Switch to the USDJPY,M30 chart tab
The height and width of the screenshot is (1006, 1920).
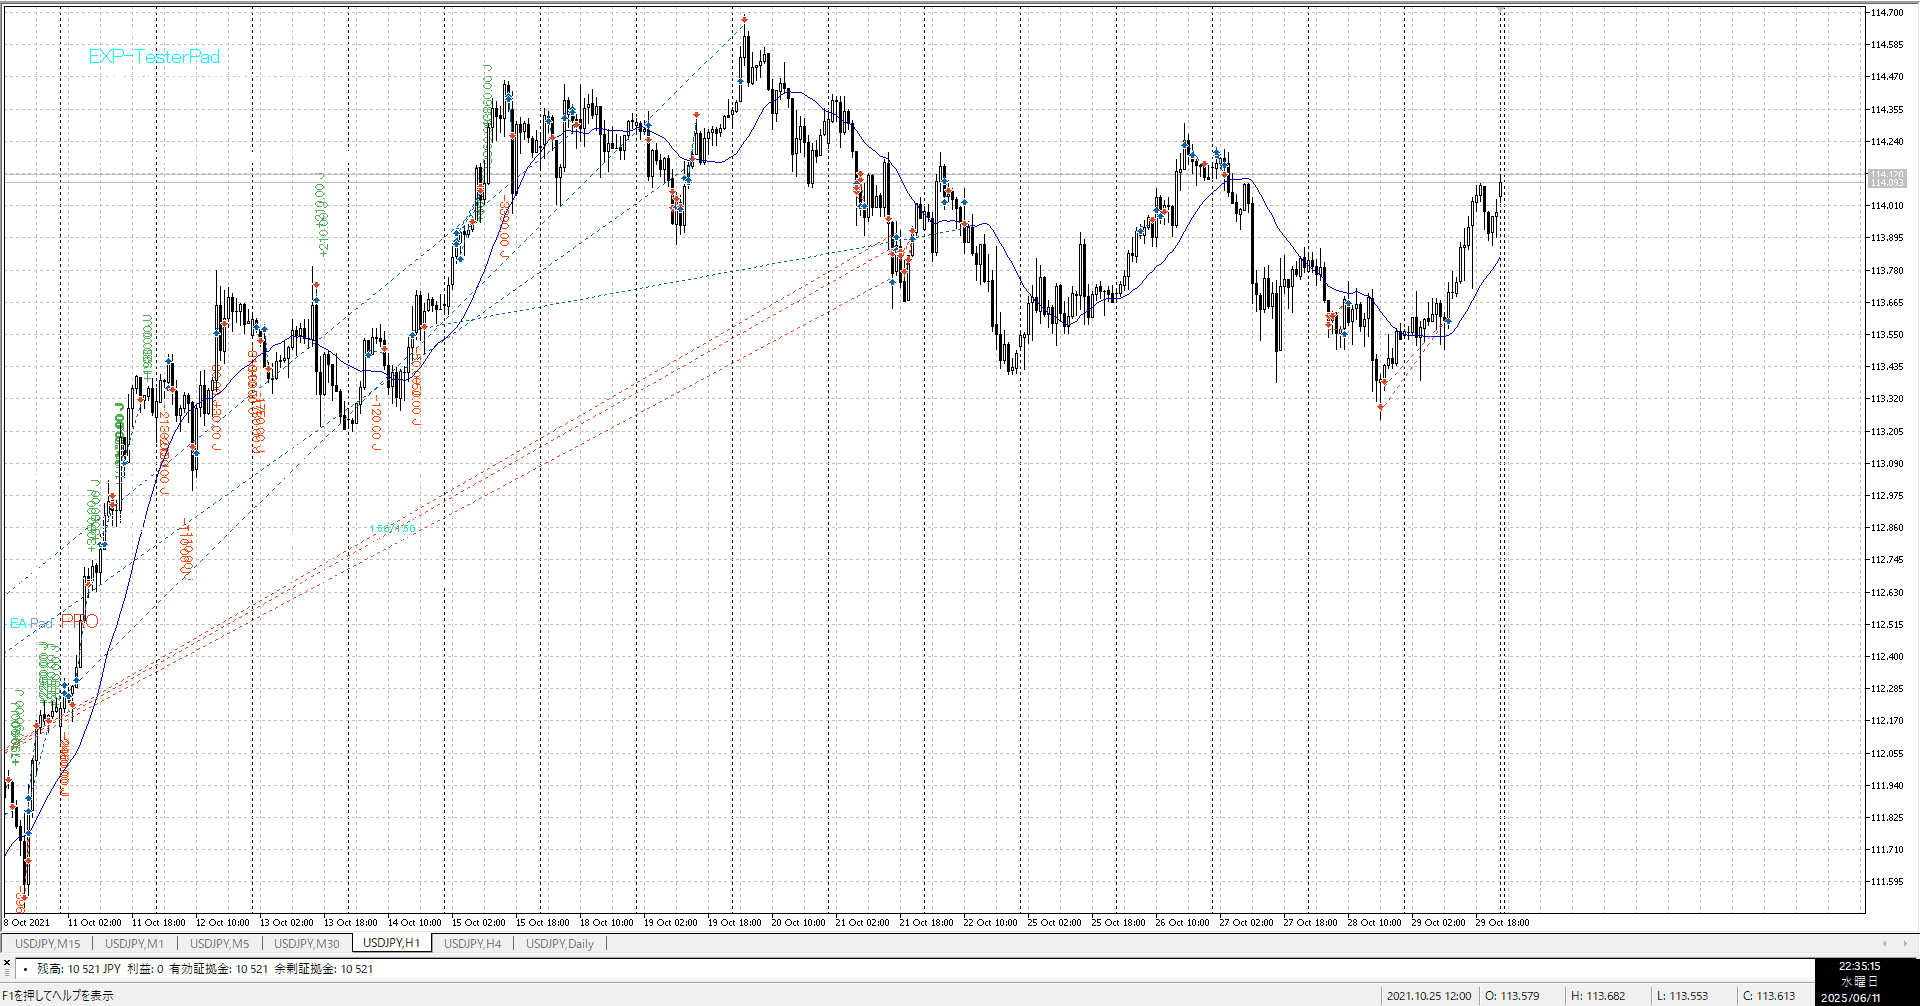[306, 943]
